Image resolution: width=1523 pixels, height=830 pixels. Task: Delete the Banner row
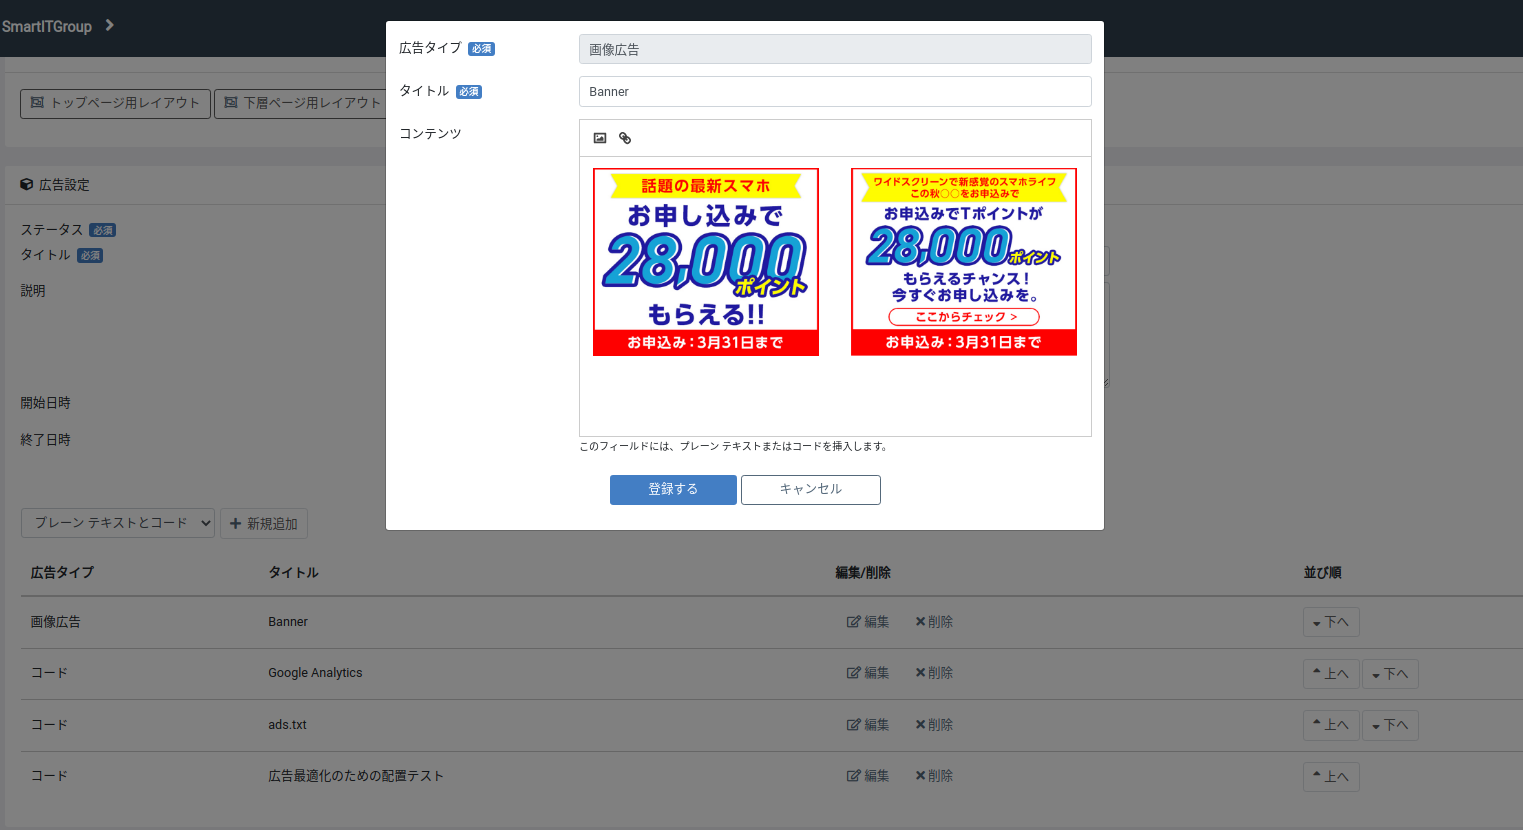coord(934,622)
